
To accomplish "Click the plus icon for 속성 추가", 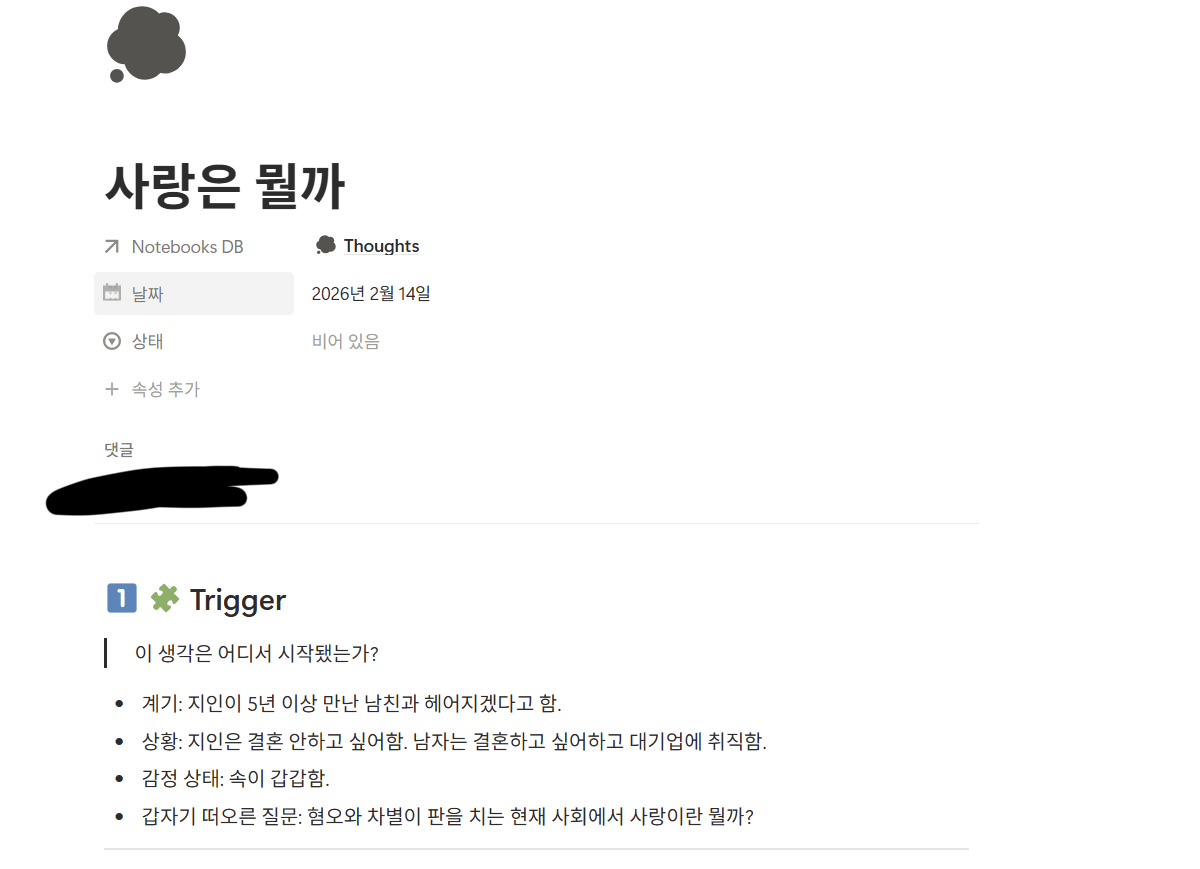I will tap(112, 389).
